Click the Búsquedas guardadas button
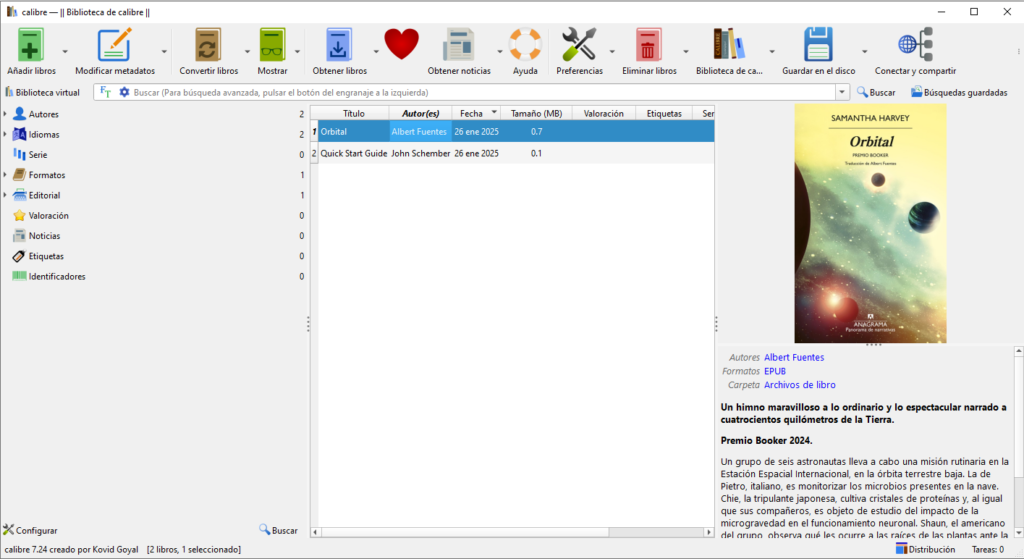 coord(959,92)
